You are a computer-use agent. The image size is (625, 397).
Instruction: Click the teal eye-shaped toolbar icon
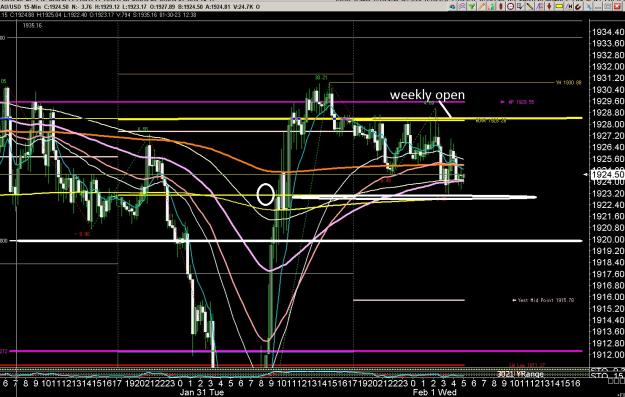click(452, 7)
